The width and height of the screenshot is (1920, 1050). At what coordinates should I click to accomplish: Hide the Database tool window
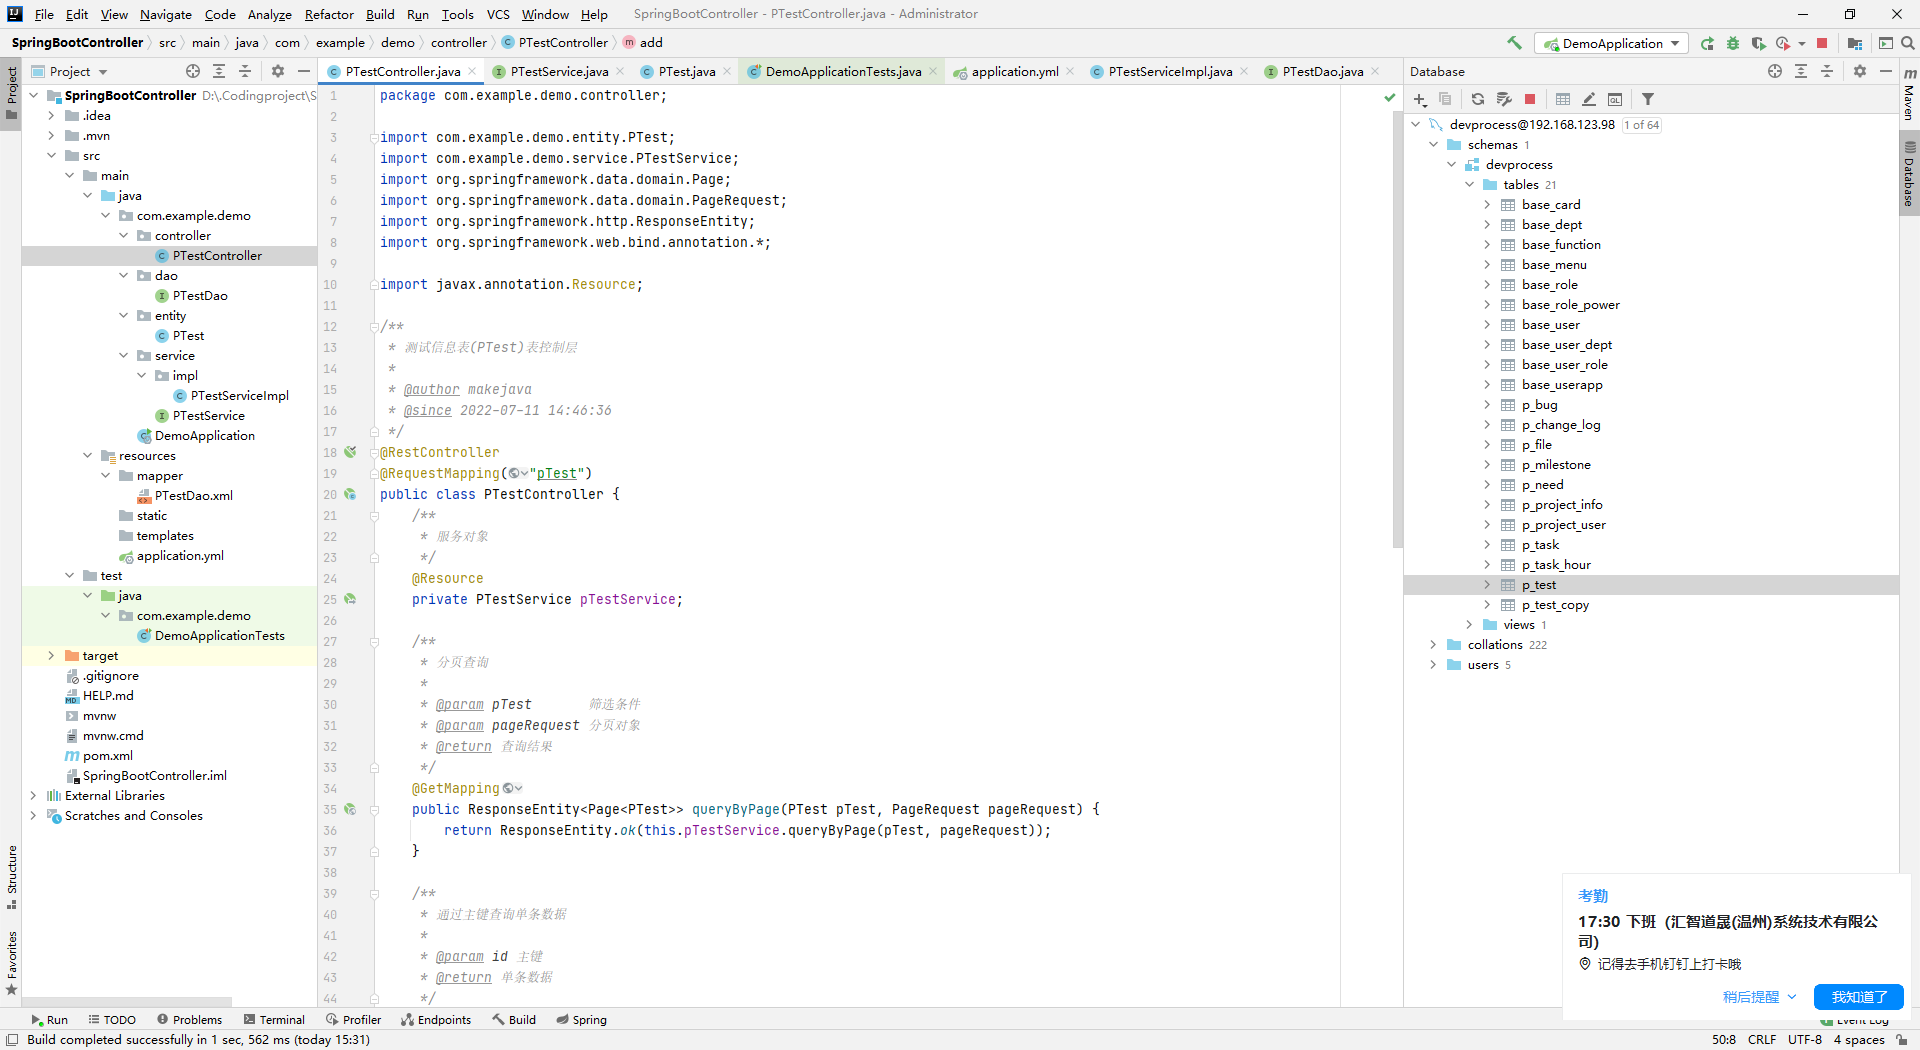click(x=1886, y=71)
